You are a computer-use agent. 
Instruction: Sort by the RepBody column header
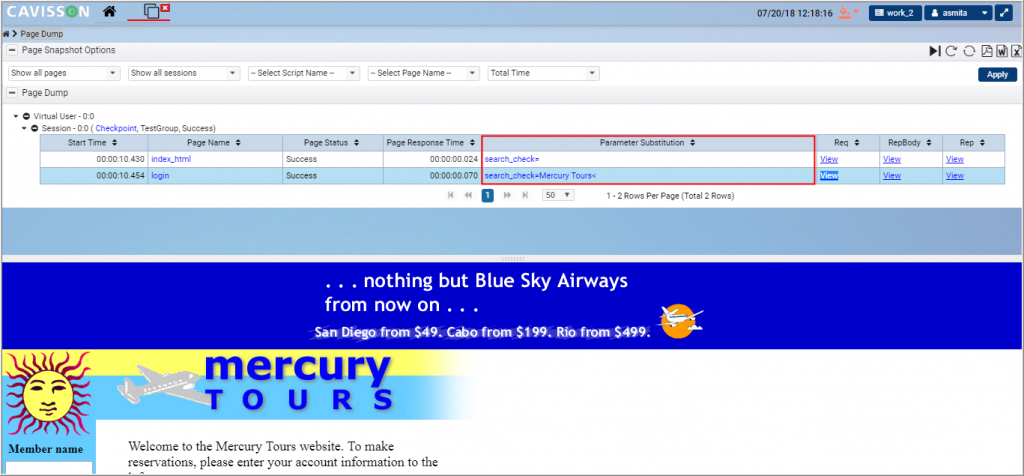pos(909,142)
